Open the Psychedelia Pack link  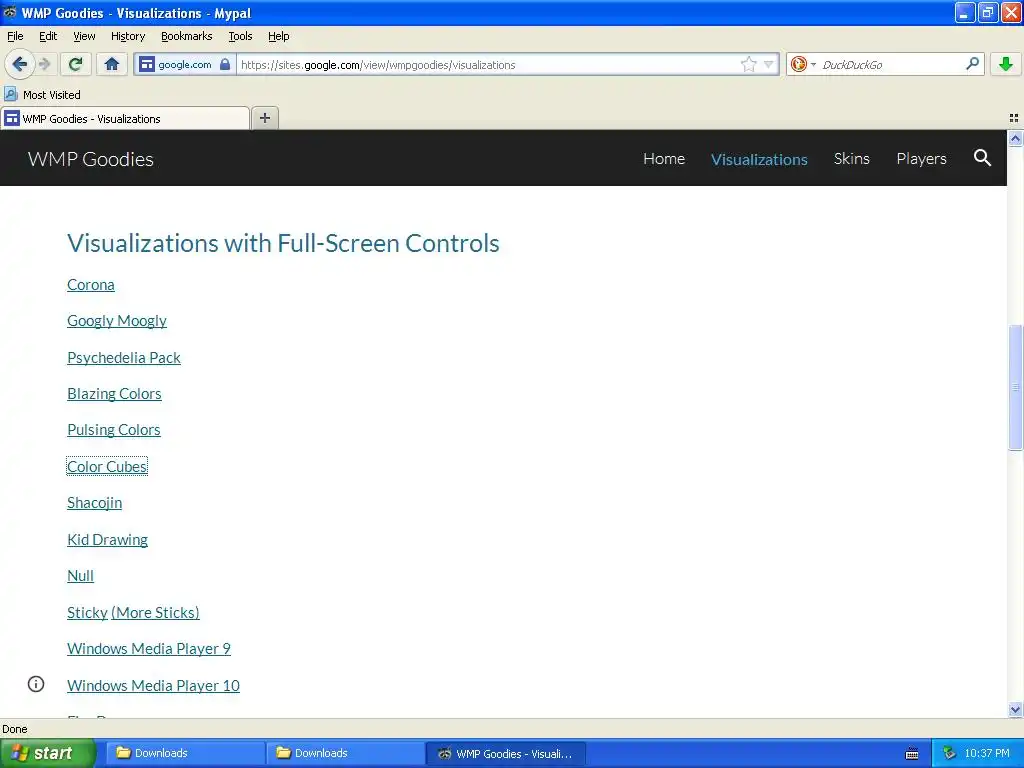[x=123, y=358]
